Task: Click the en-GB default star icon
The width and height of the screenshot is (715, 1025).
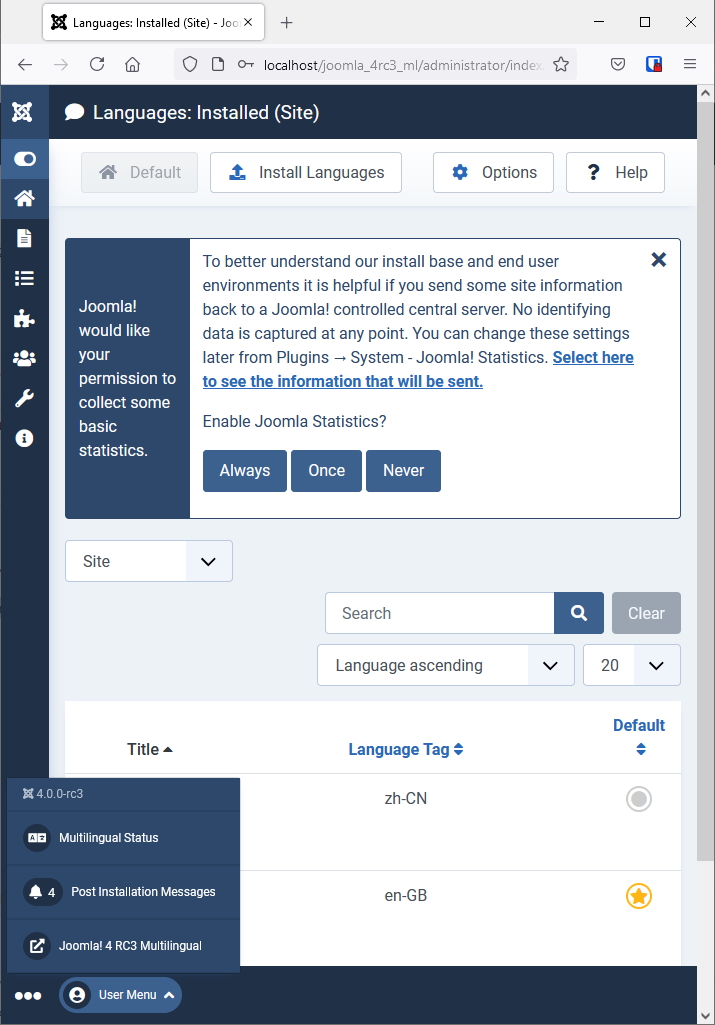Action: point(639,896)
